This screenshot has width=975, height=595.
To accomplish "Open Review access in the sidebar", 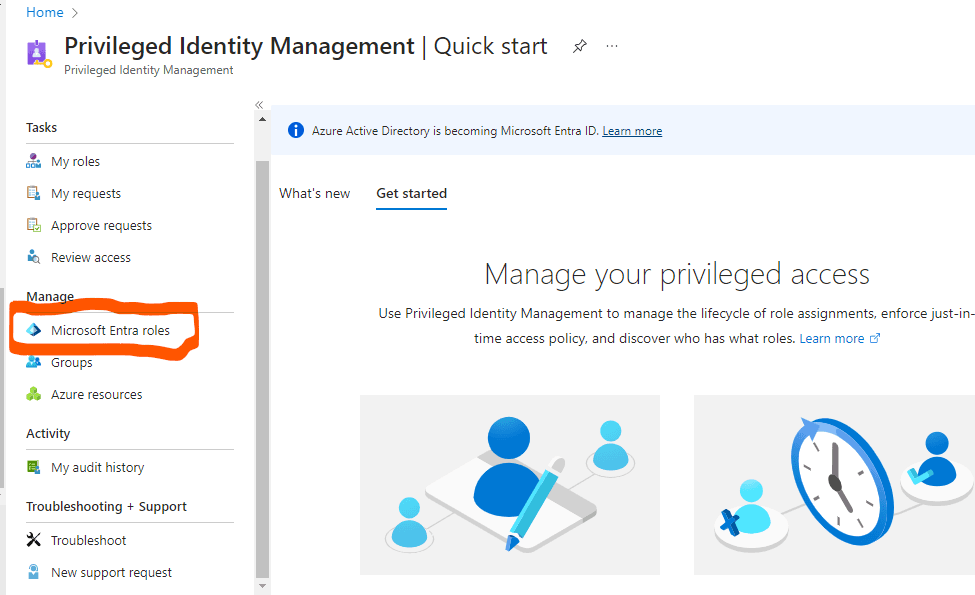I will pyautogui.click(x=90, y=258).
